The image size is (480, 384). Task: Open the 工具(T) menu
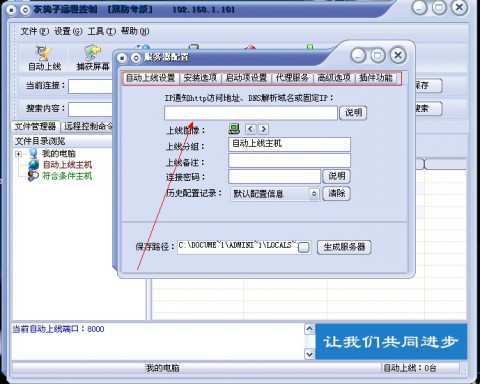101,31
